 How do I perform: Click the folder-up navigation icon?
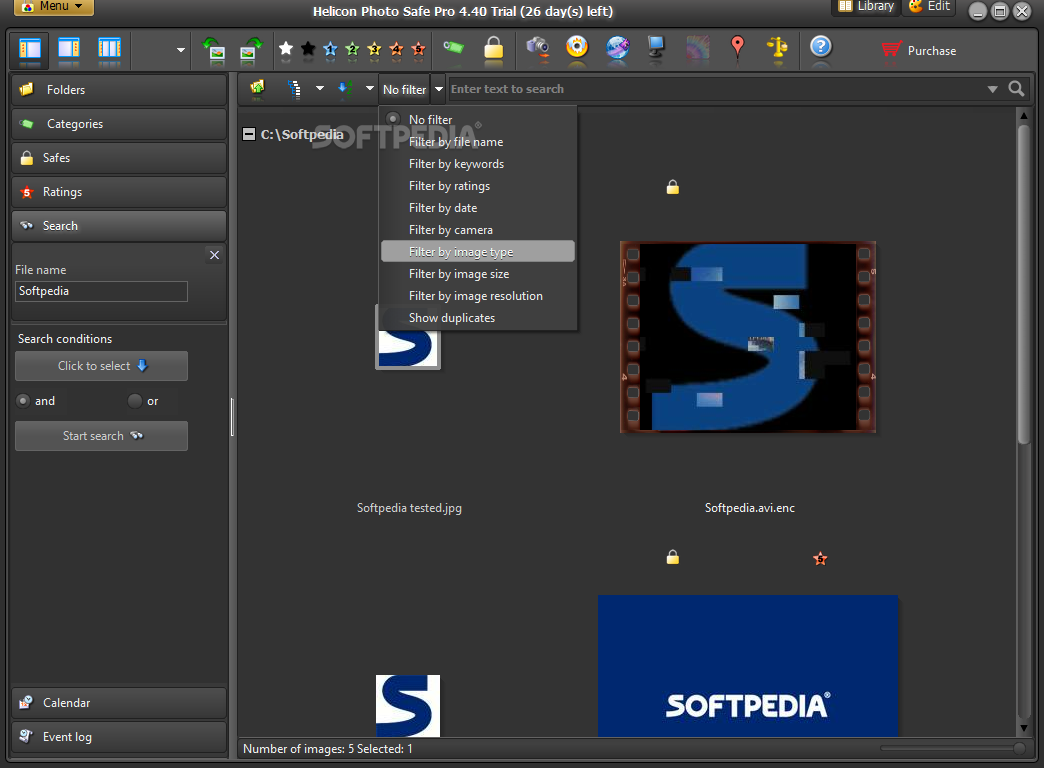tap(257, 88)
